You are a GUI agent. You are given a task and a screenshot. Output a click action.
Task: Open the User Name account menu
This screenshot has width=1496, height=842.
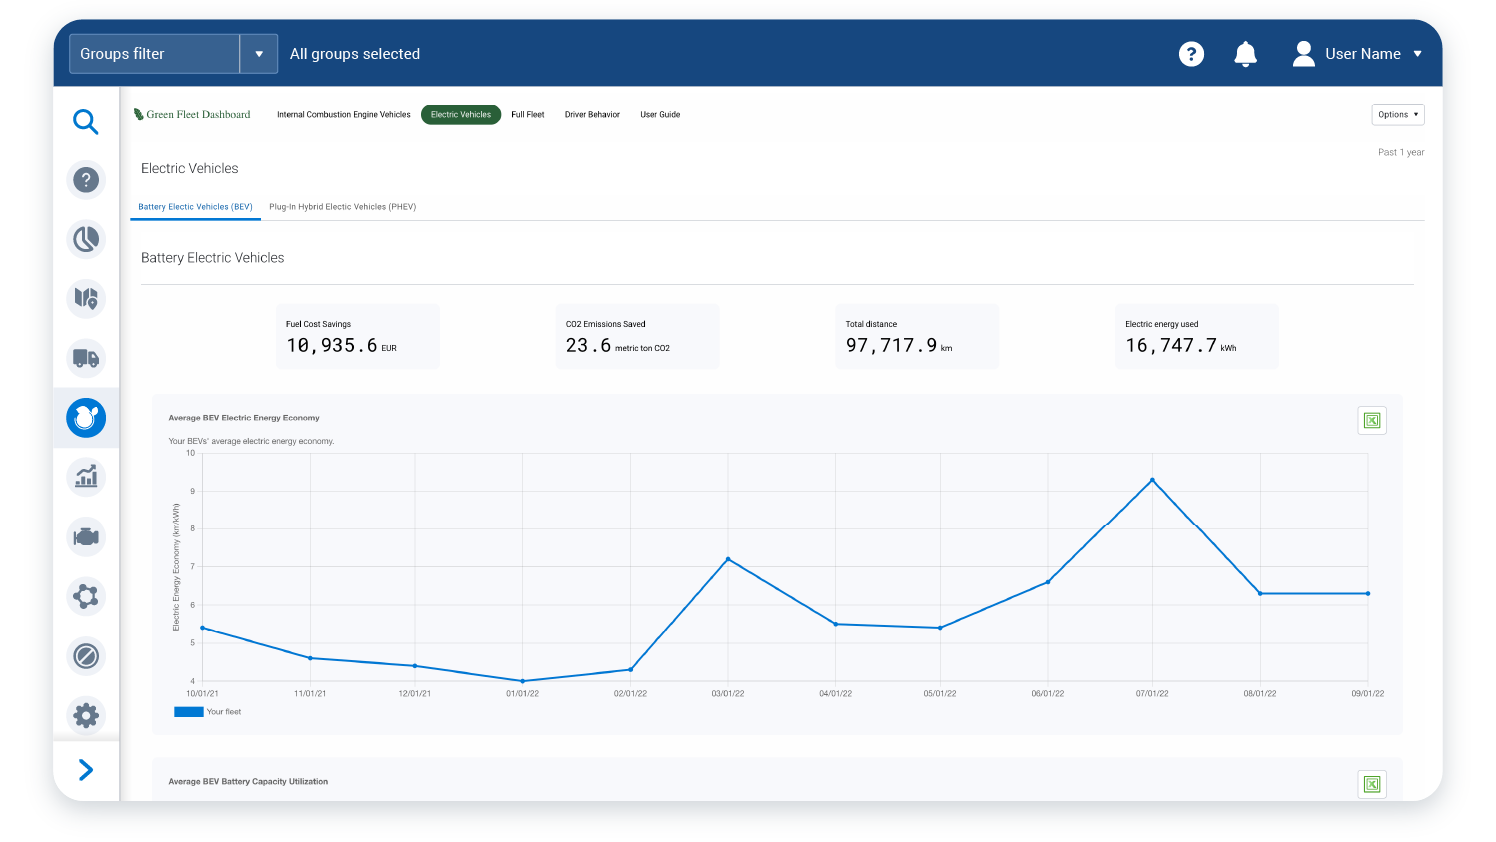coord(1358,54)
